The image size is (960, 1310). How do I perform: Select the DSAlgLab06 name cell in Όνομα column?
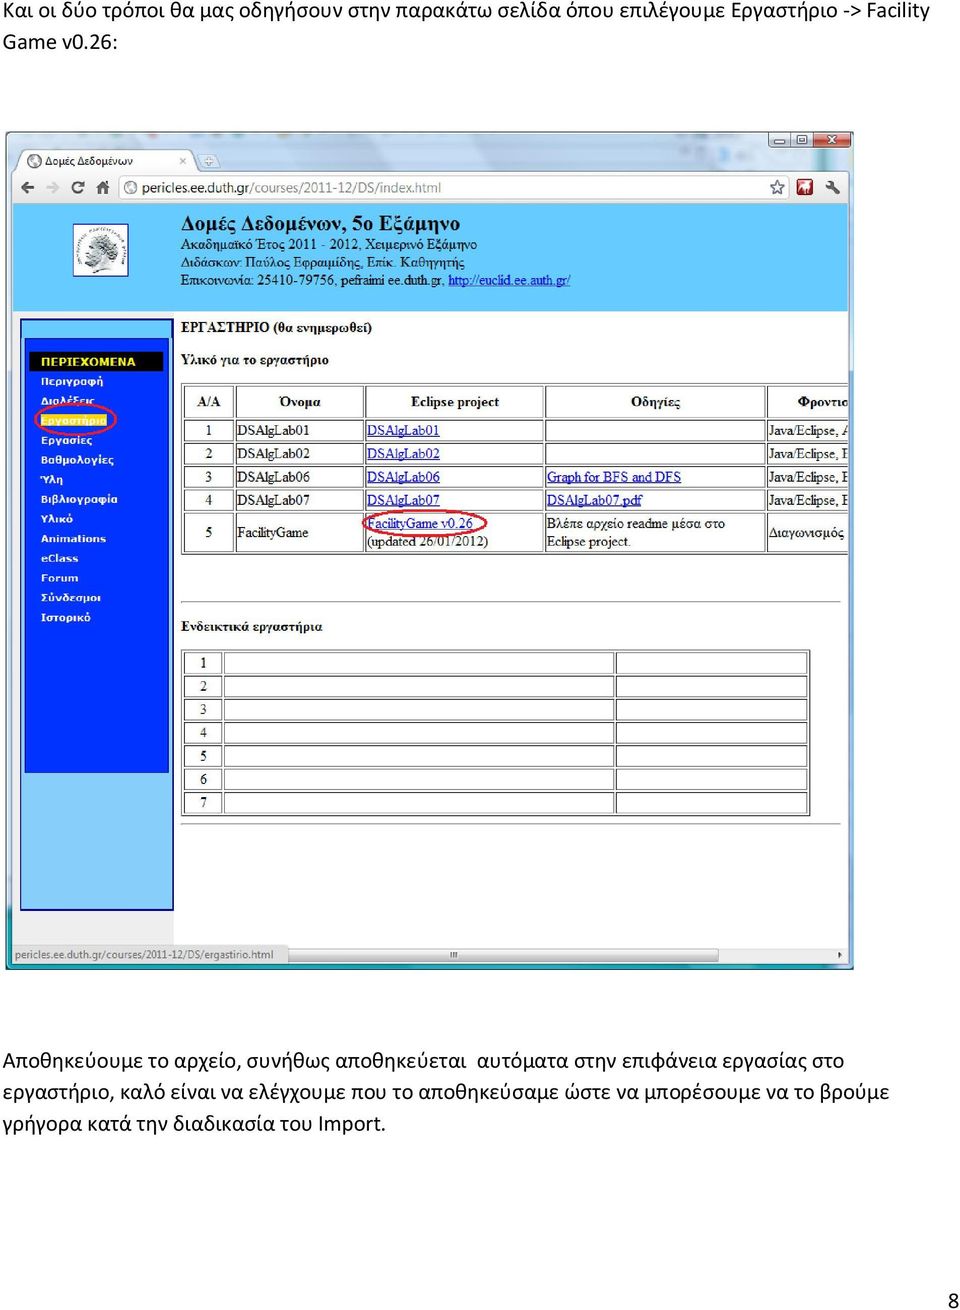pyautogui.click(x=300, y=477)
